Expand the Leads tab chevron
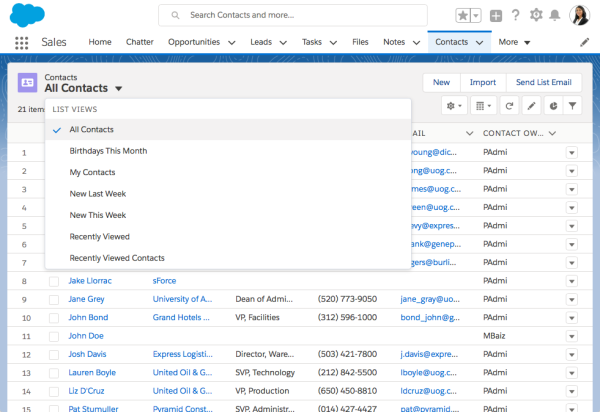This screenshot has width=600, height=412. point(283,43)
